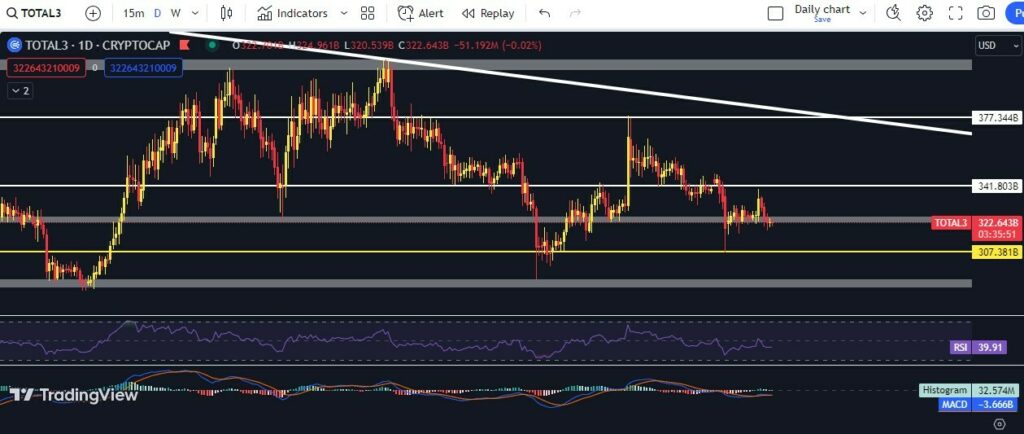This screenshot has width=1024, height=434.
Task: Start bar Replay mode
Action: [x=488, y=13]
